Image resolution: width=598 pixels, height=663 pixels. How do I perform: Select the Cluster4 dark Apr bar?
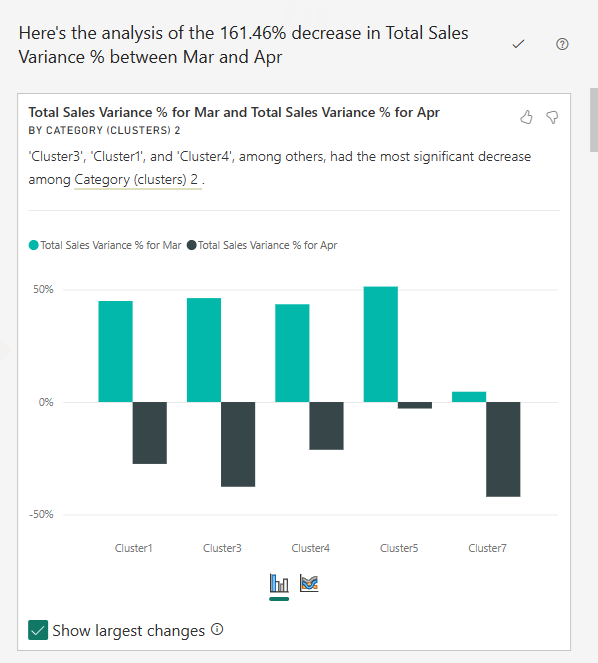pyautogui.click(x=326, y=426)
